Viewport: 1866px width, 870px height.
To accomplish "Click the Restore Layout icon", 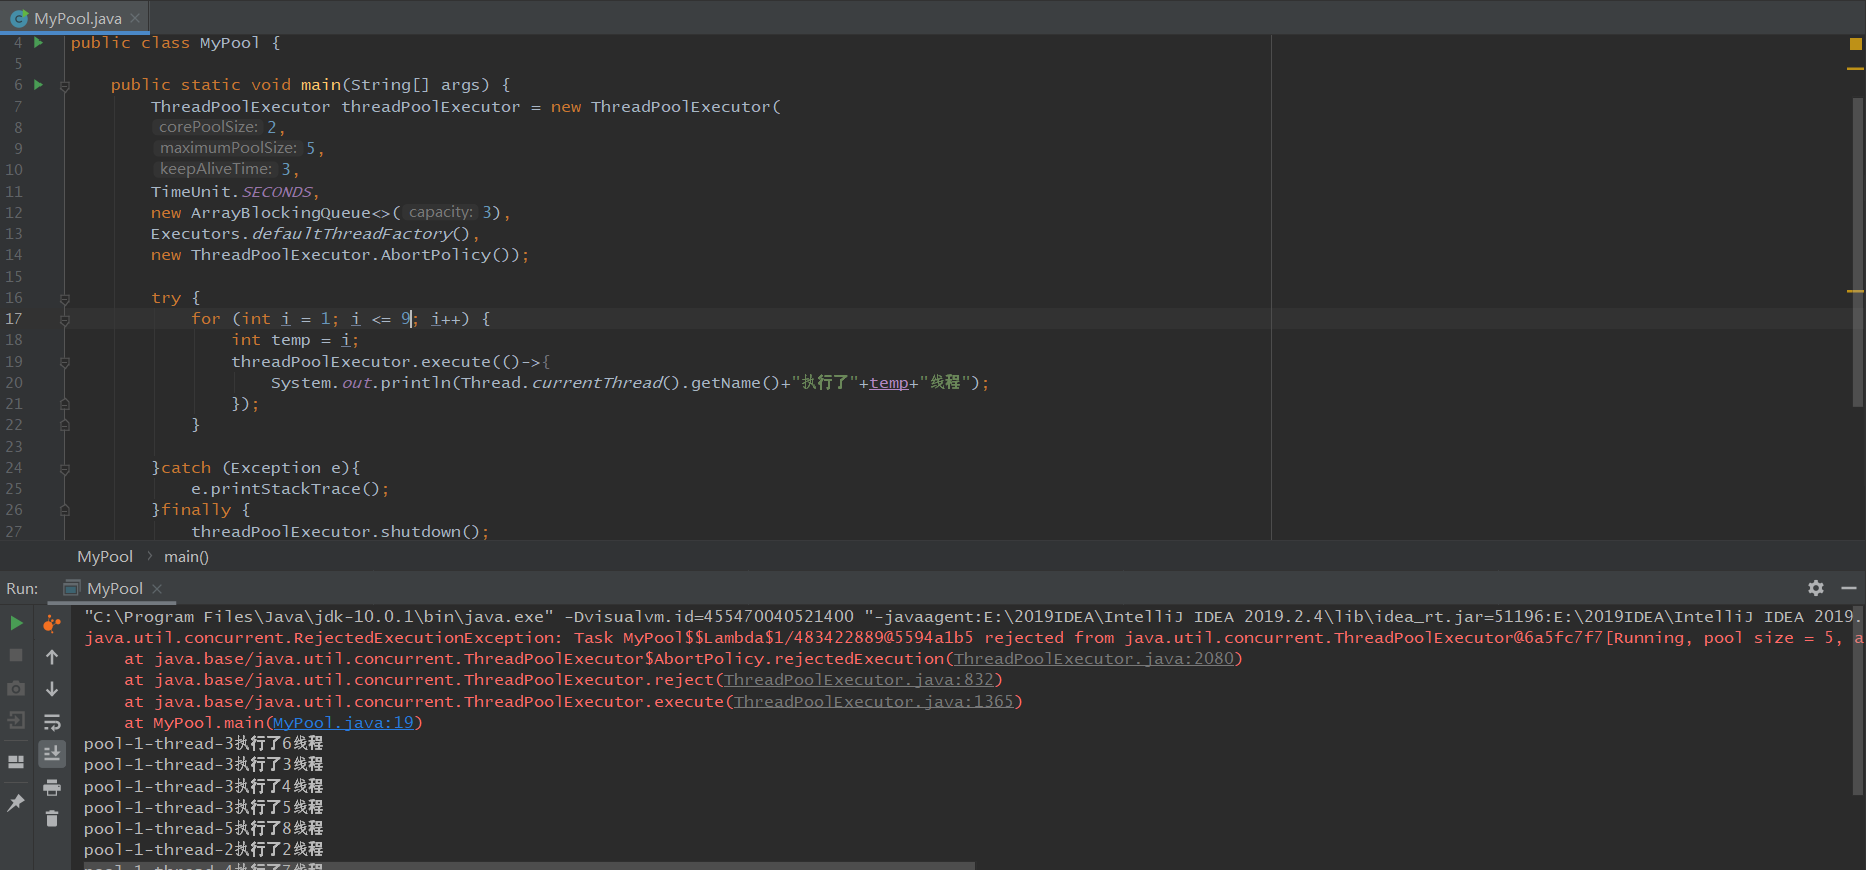I will click(x=16, y=761).
